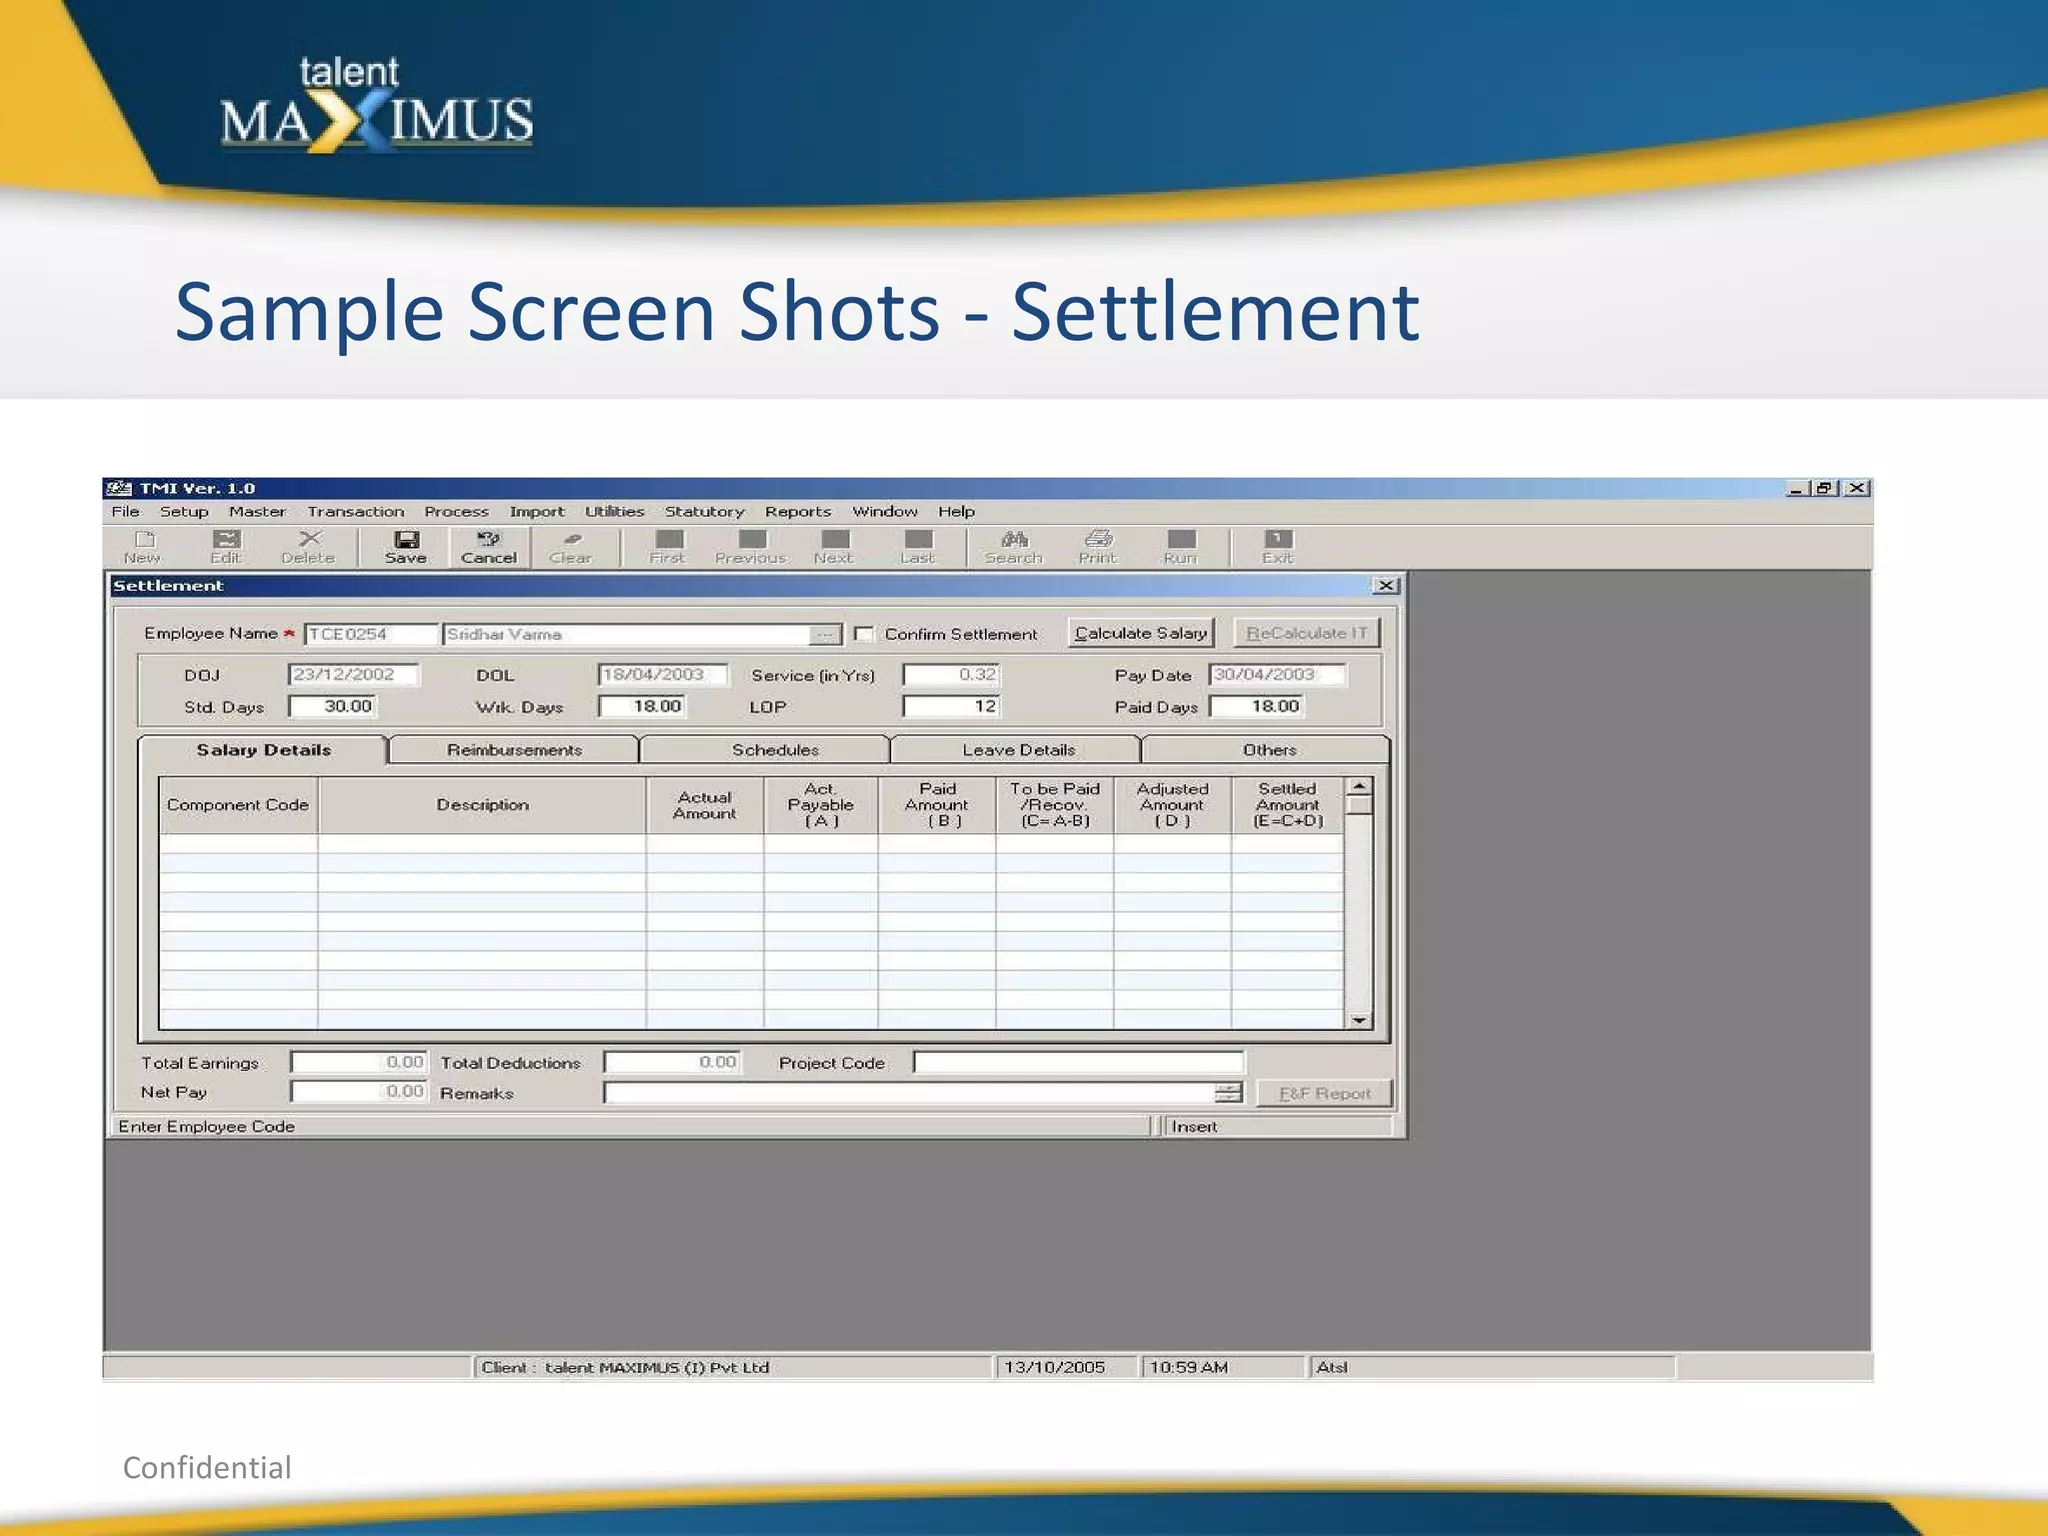Click the Remarks field spinner
This screenshot has height=1536, width=2048.
click(1229, 1093)
